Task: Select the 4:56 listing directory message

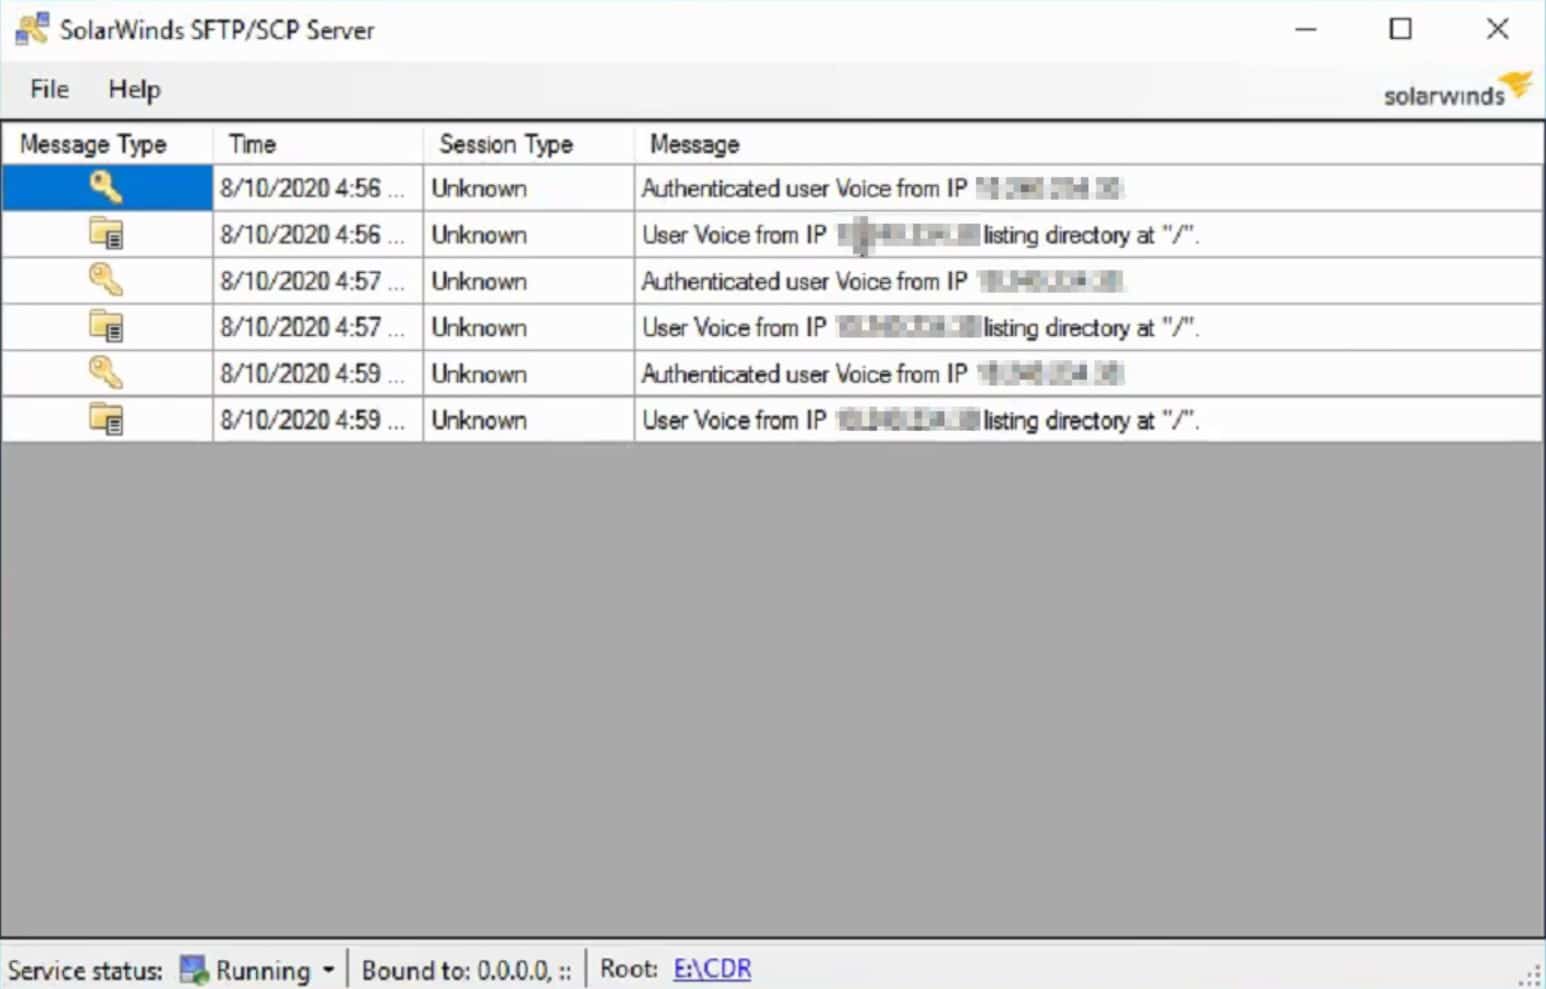Action: click(1089, 234)
